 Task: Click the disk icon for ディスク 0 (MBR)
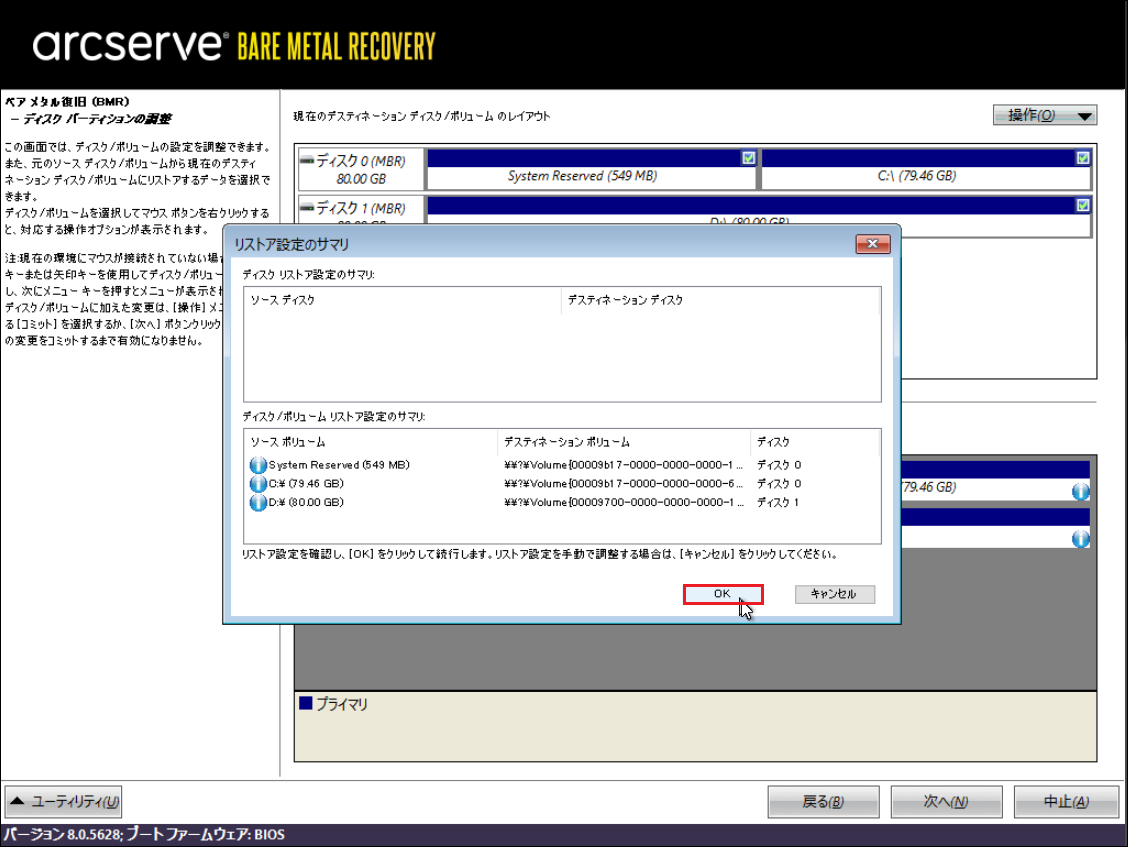pyautogui.click(x=307, y=160)
